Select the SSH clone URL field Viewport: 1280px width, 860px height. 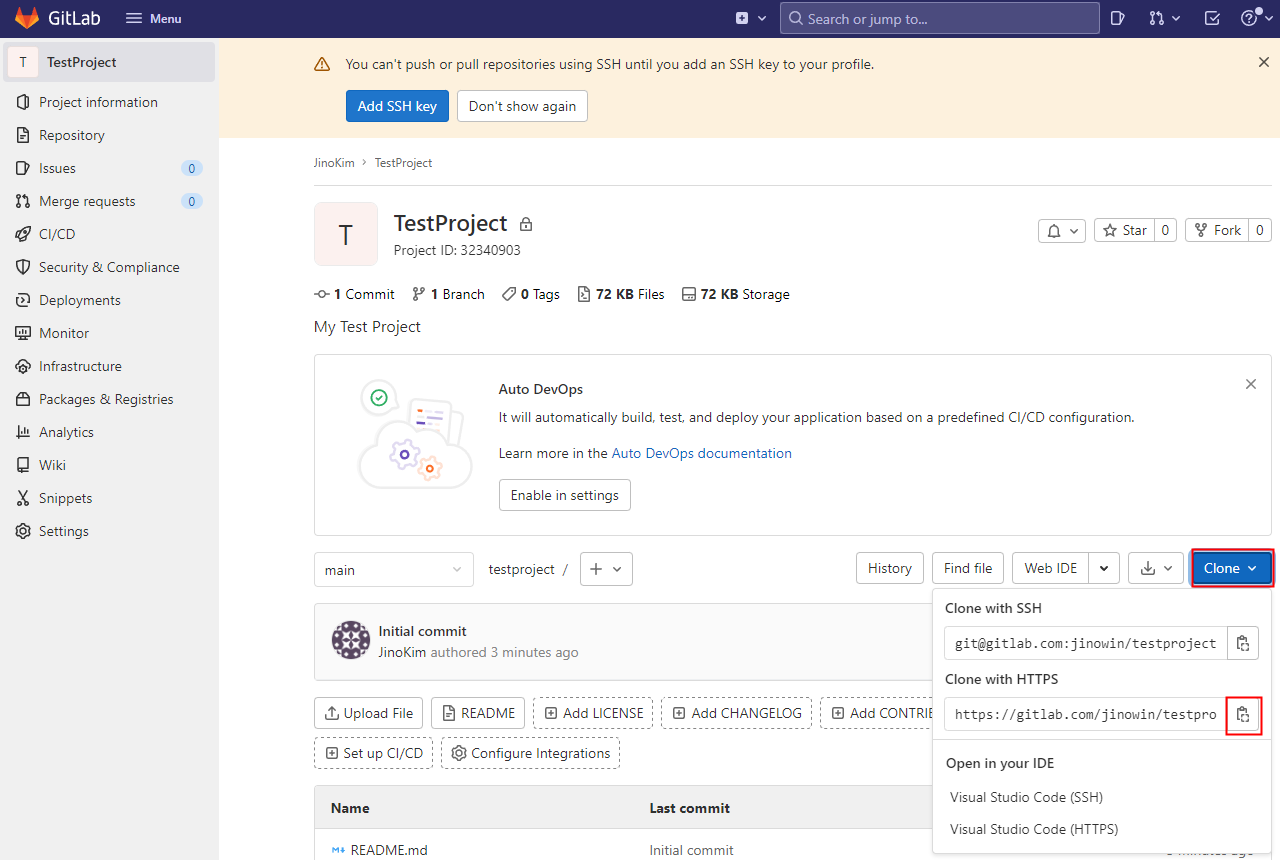[1086, 643]
